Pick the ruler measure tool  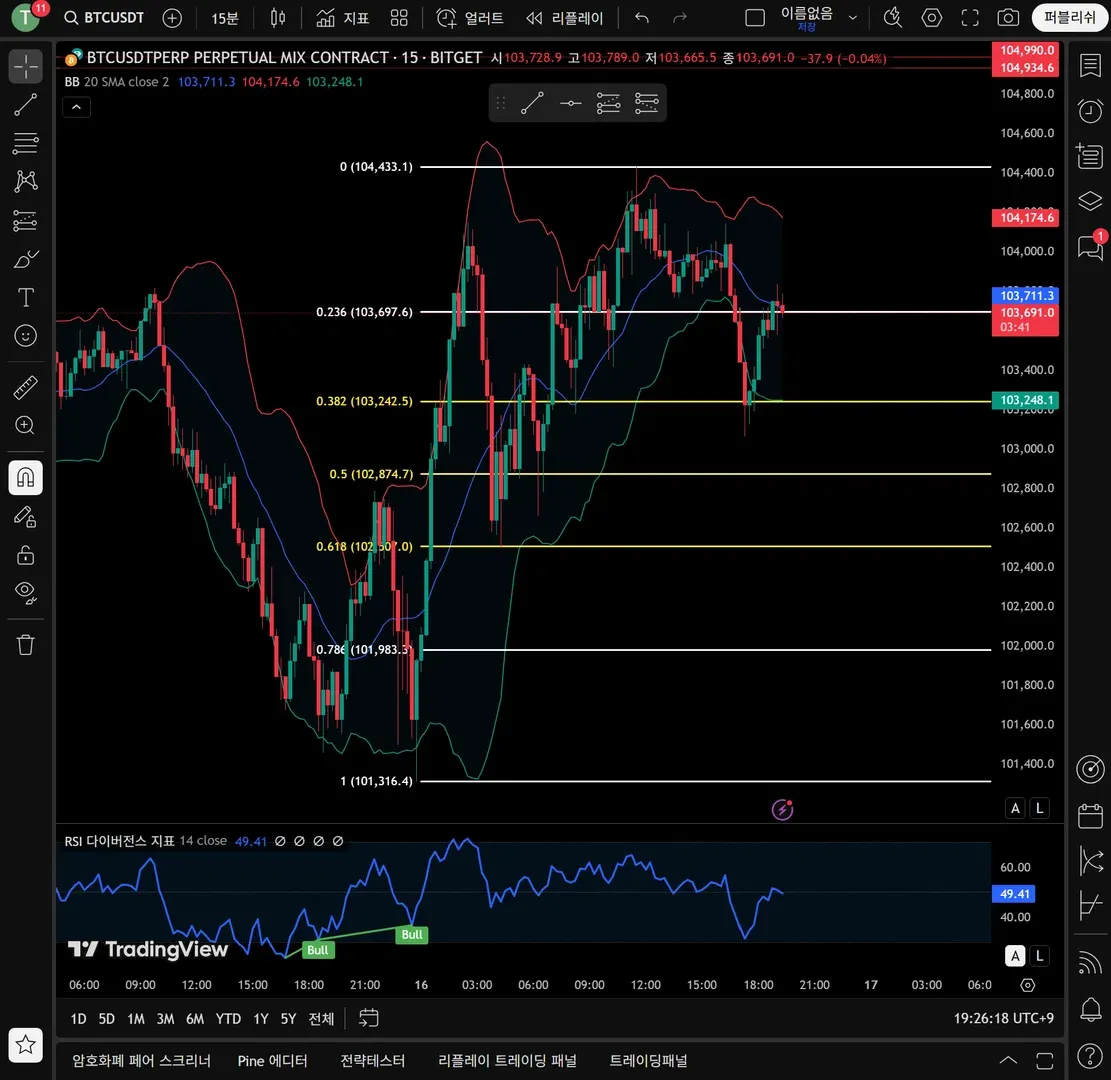[25, 387]
